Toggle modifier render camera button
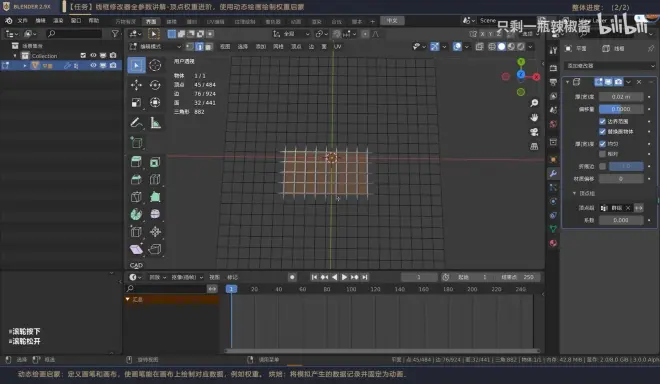Screen dimensions: 660x384 (618, 82)
